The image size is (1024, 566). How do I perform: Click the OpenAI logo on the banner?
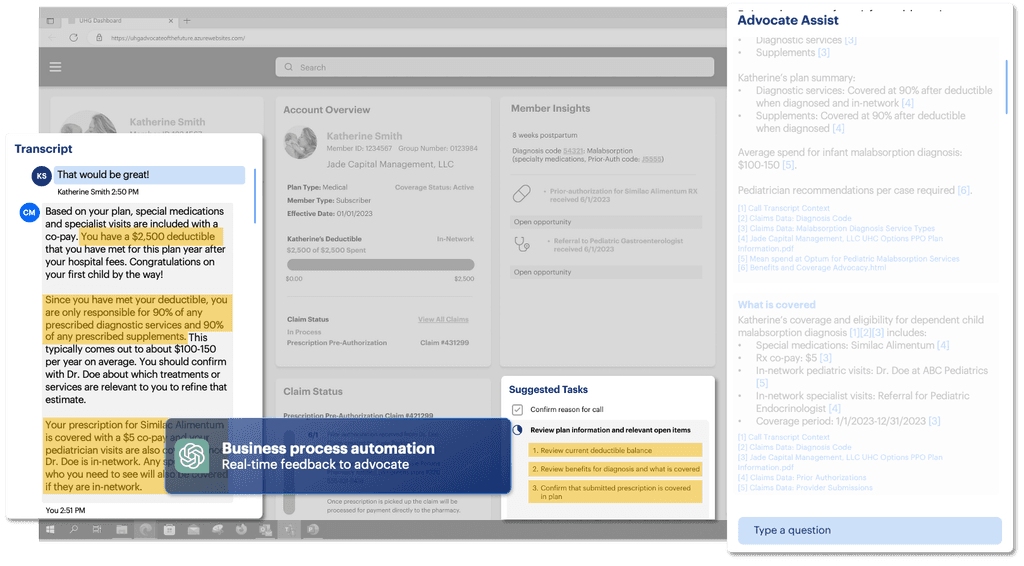192,456
